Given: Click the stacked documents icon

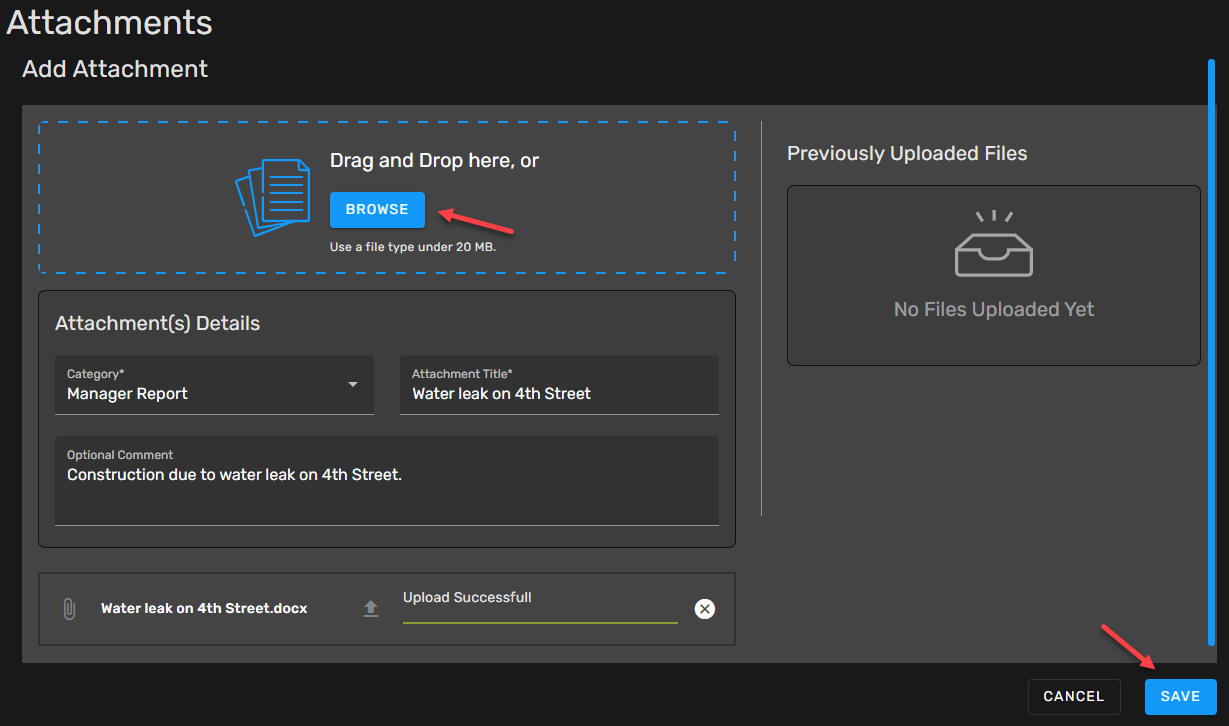Looking at the screenshot, I should pos(273,197).
